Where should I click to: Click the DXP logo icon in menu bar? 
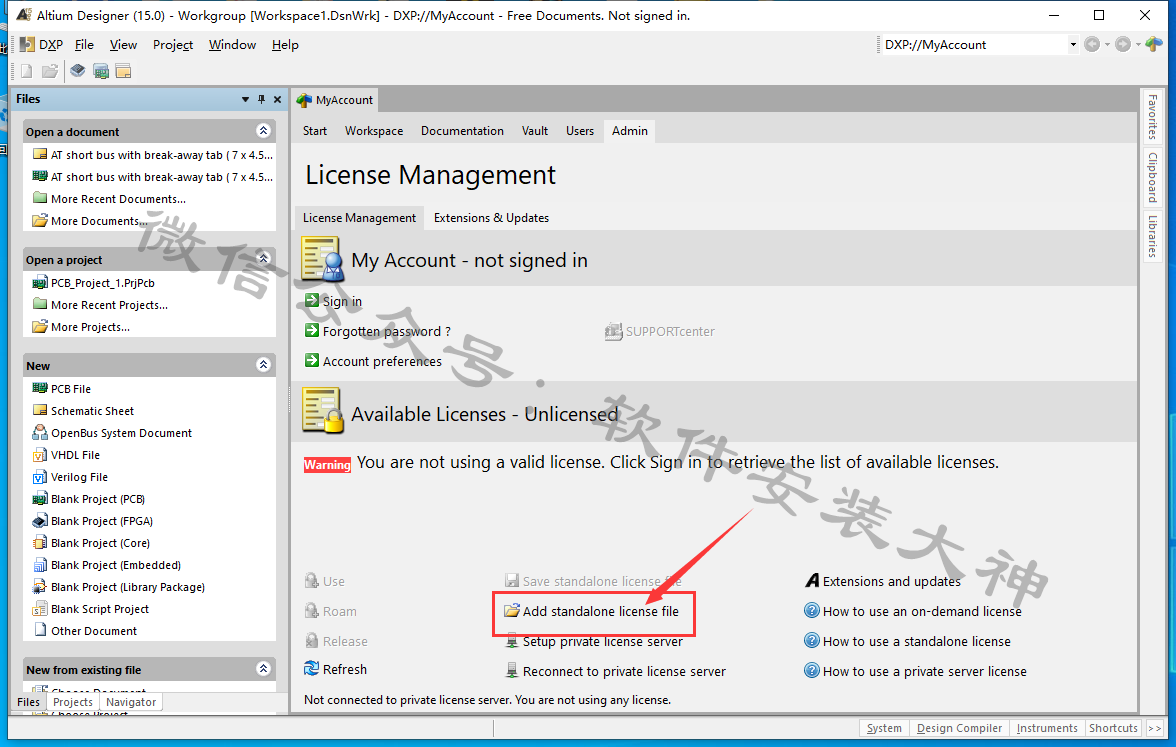pos(27,44)
